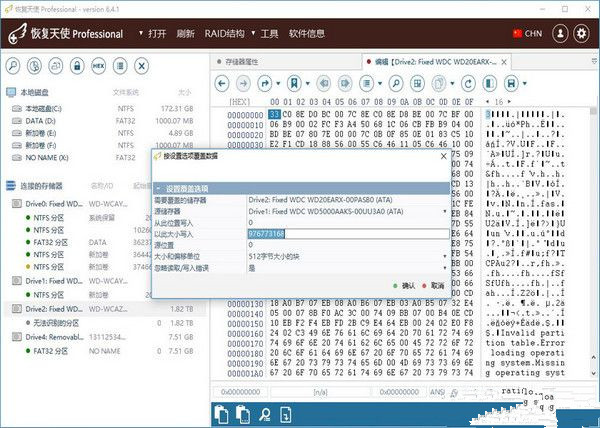Click the magnifier find icon in hex toolbar
The height and width of the screenshot is (428, 600).
click(396, 83)
